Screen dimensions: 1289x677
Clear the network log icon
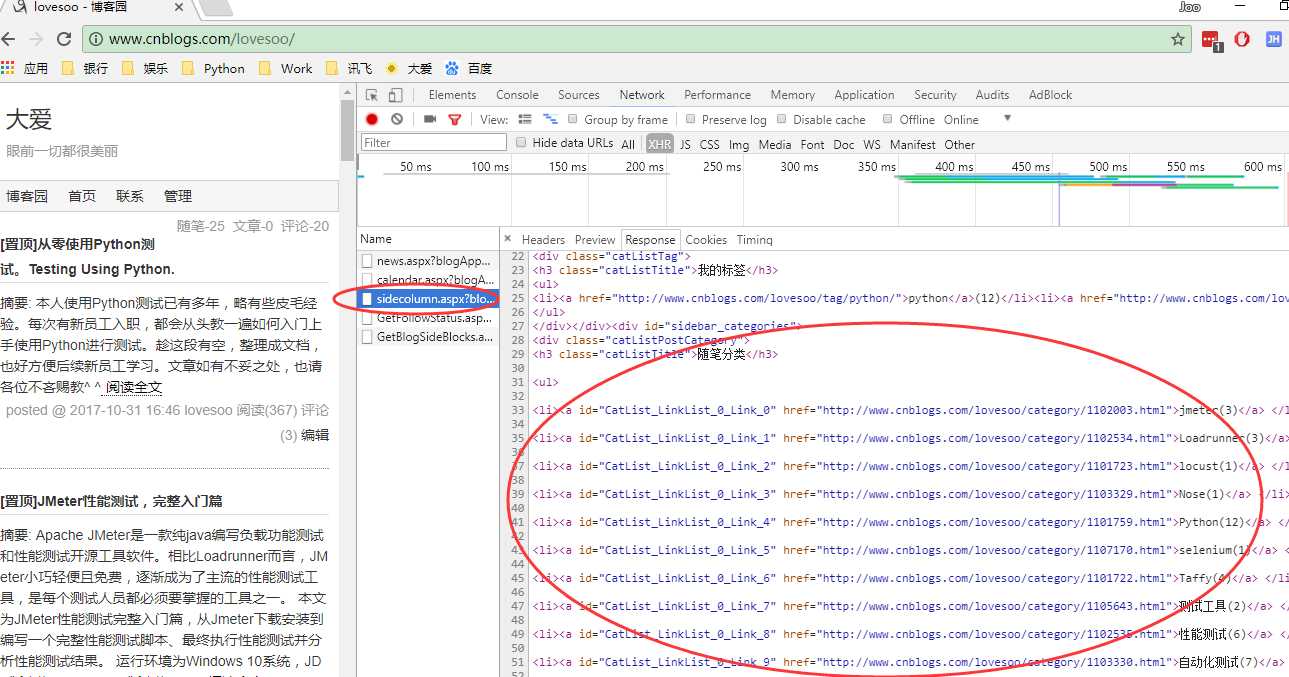click(x=397, y=119)
